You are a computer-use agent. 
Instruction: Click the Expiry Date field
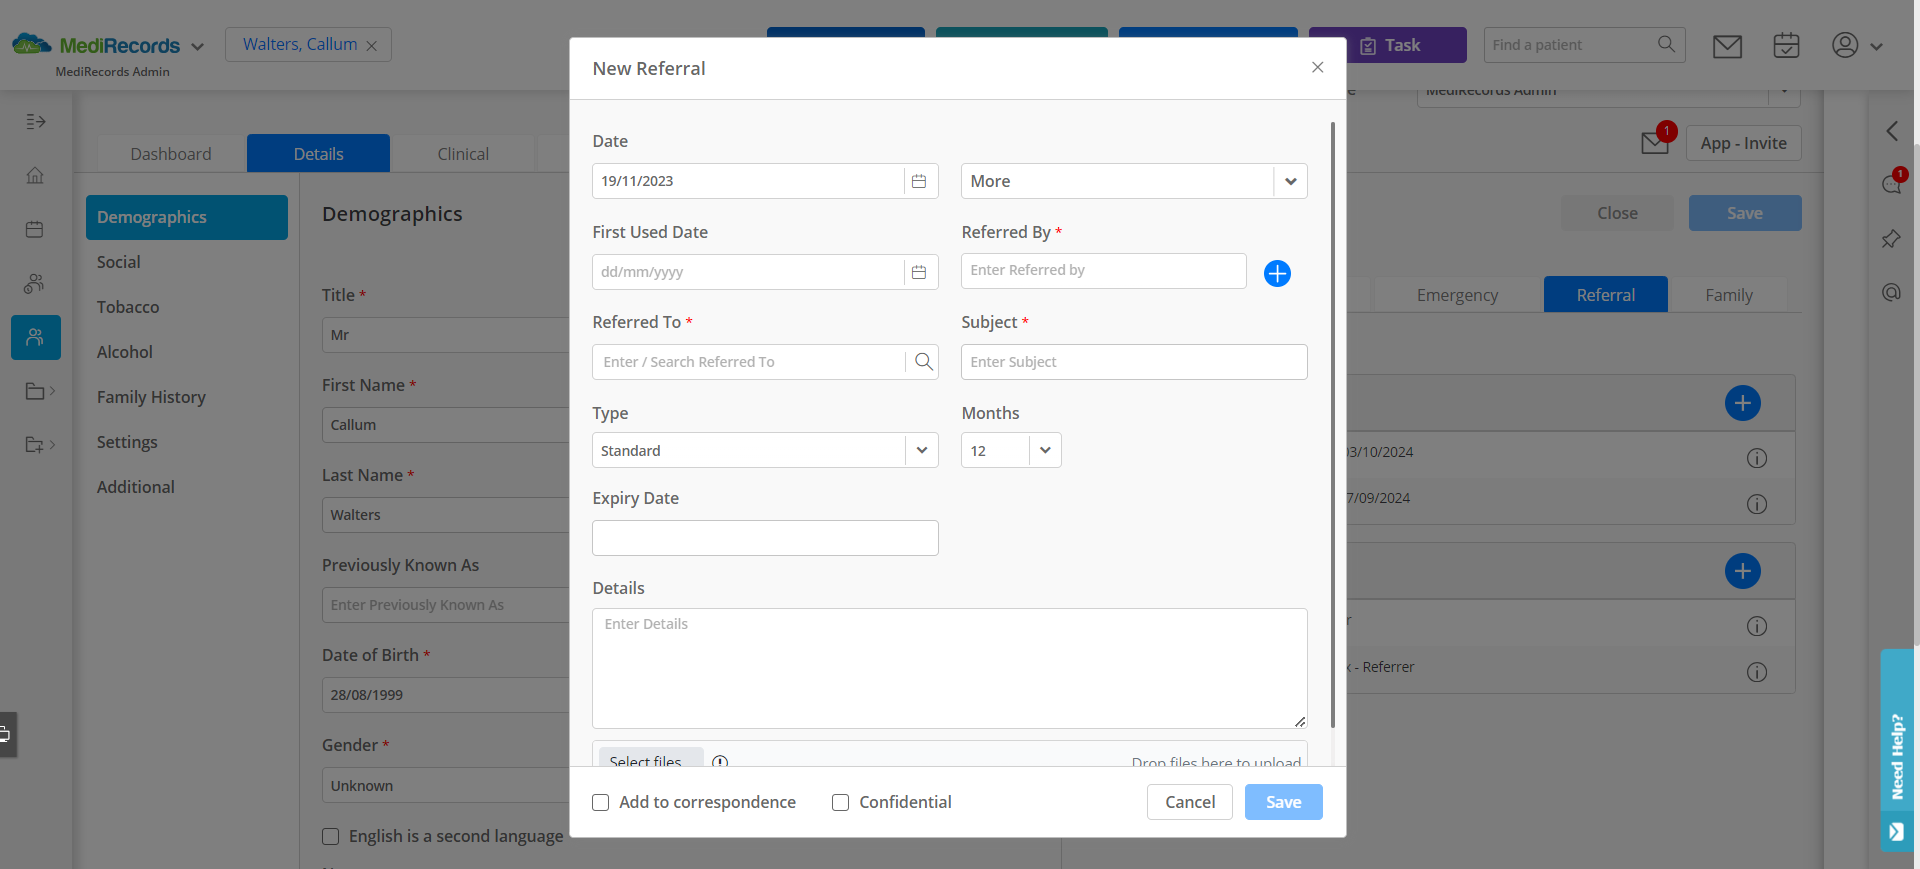(765, 538)
